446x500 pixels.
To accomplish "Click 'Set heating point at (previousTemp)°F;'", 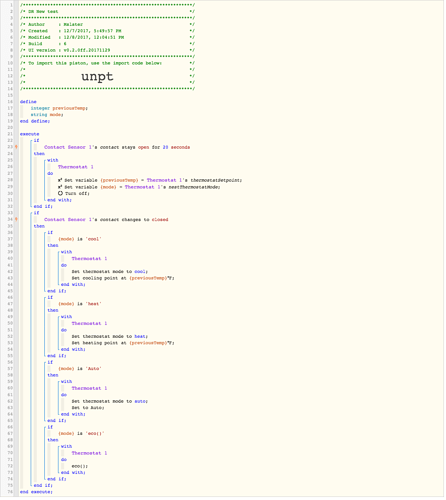I will (123, 343).
